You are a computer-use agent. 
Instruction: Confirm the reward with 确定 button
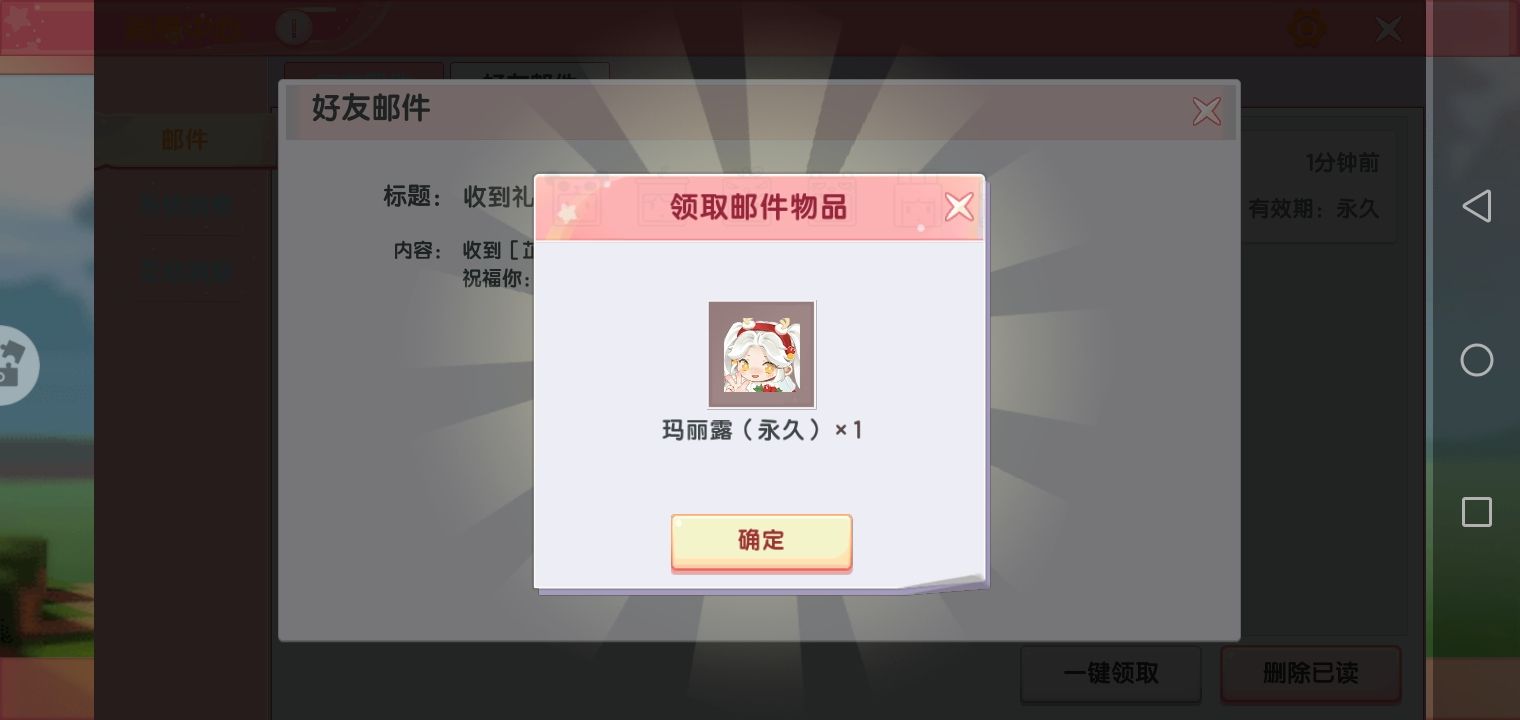pos(761,542)
